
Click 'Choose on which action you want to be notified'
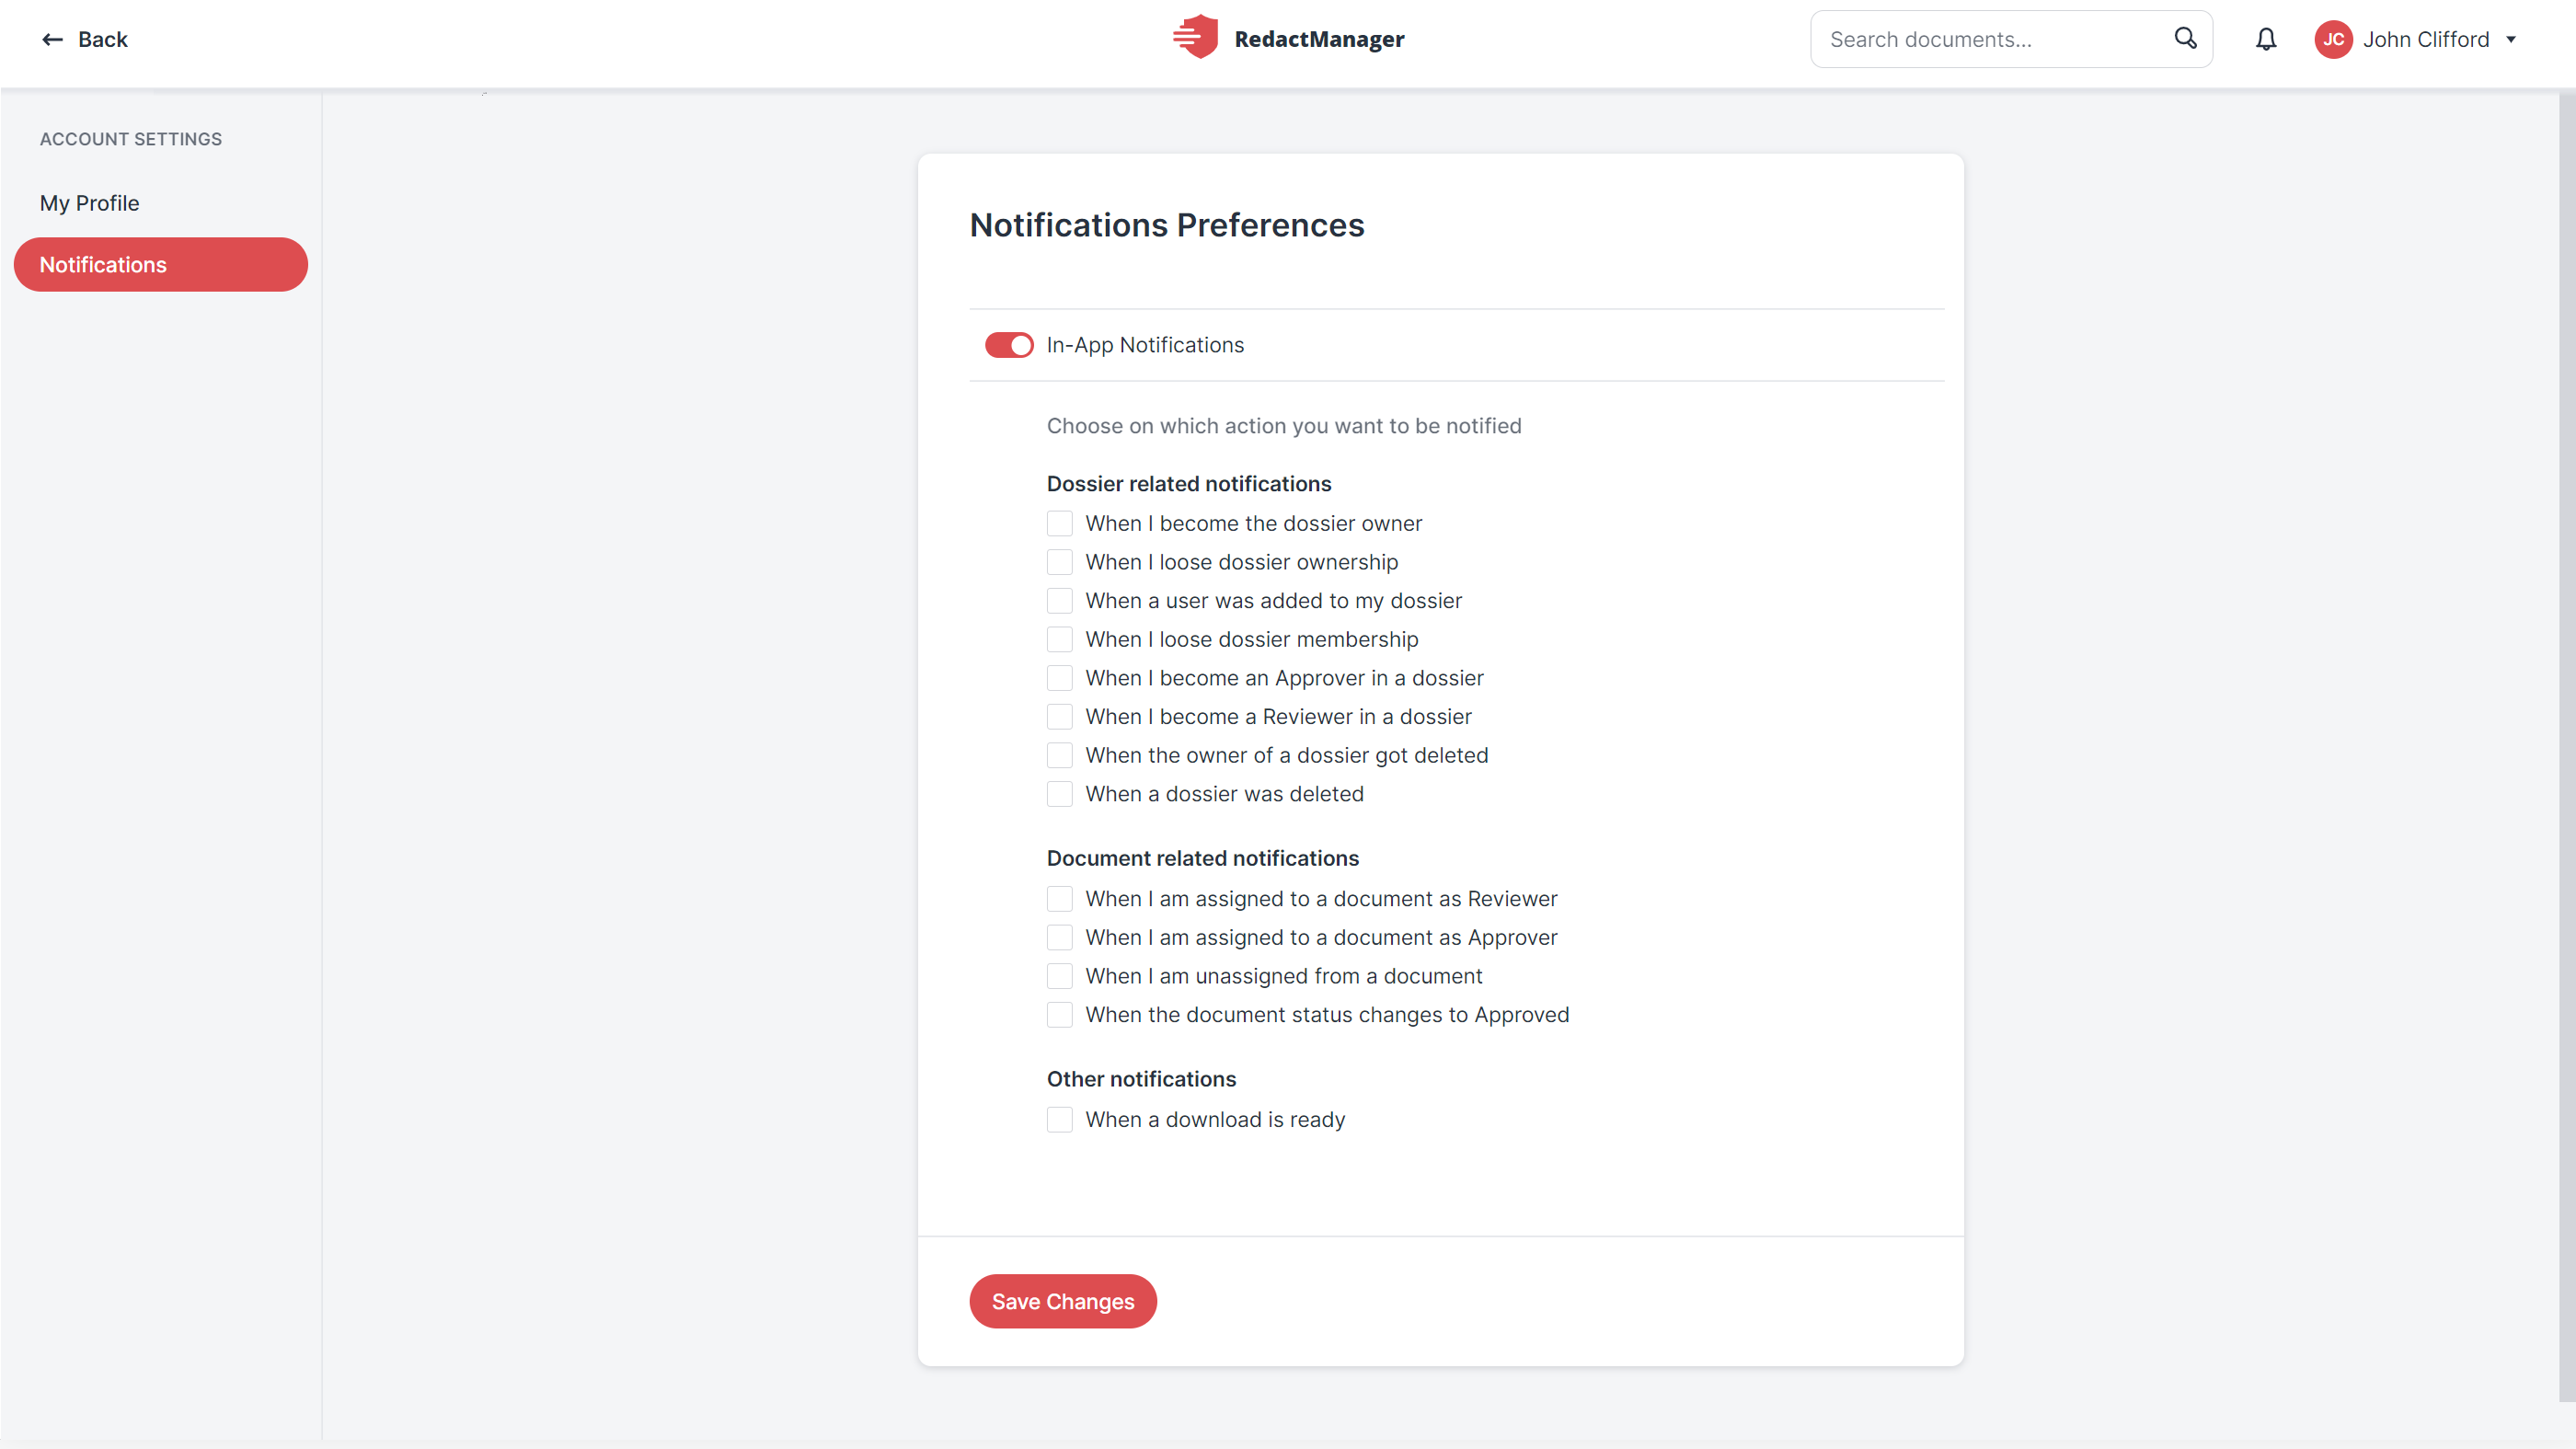point(1284,426)
